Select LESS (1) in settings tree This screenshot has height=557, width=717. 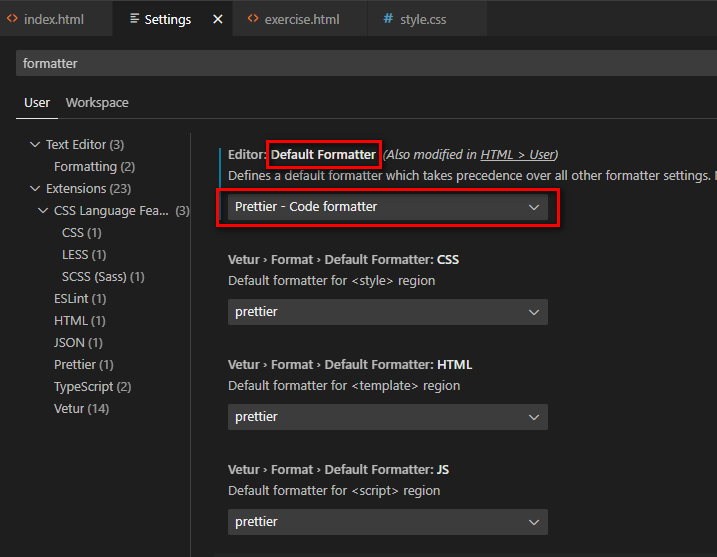pos(84,254)
